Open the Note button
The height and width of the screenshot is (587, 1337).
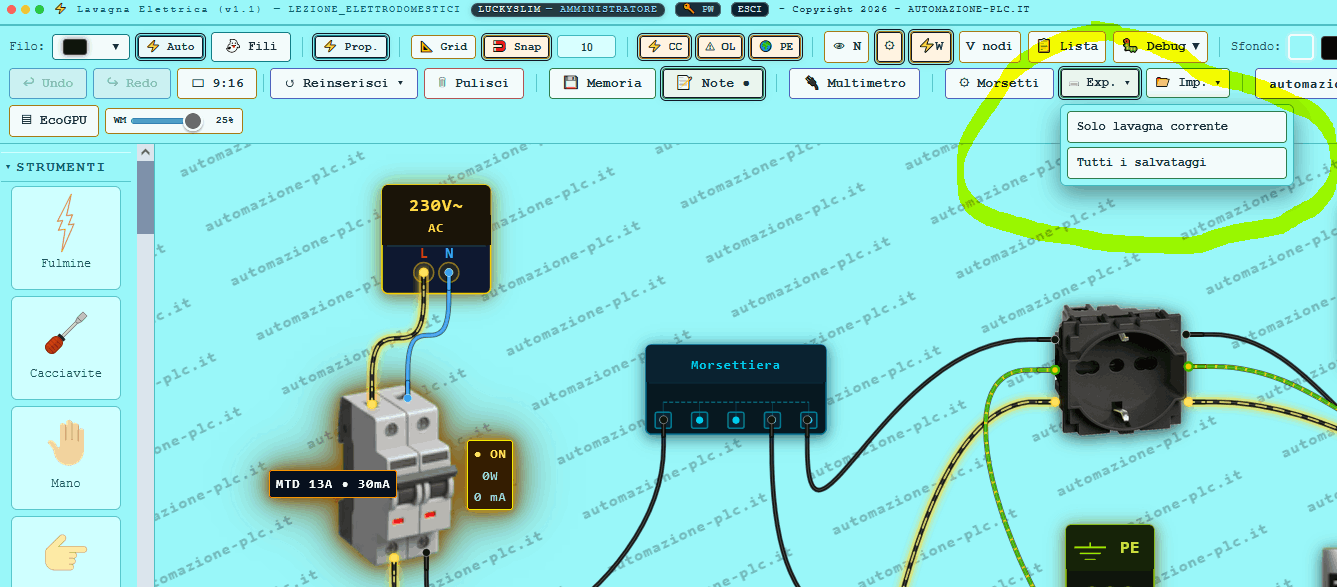point(713,83)
